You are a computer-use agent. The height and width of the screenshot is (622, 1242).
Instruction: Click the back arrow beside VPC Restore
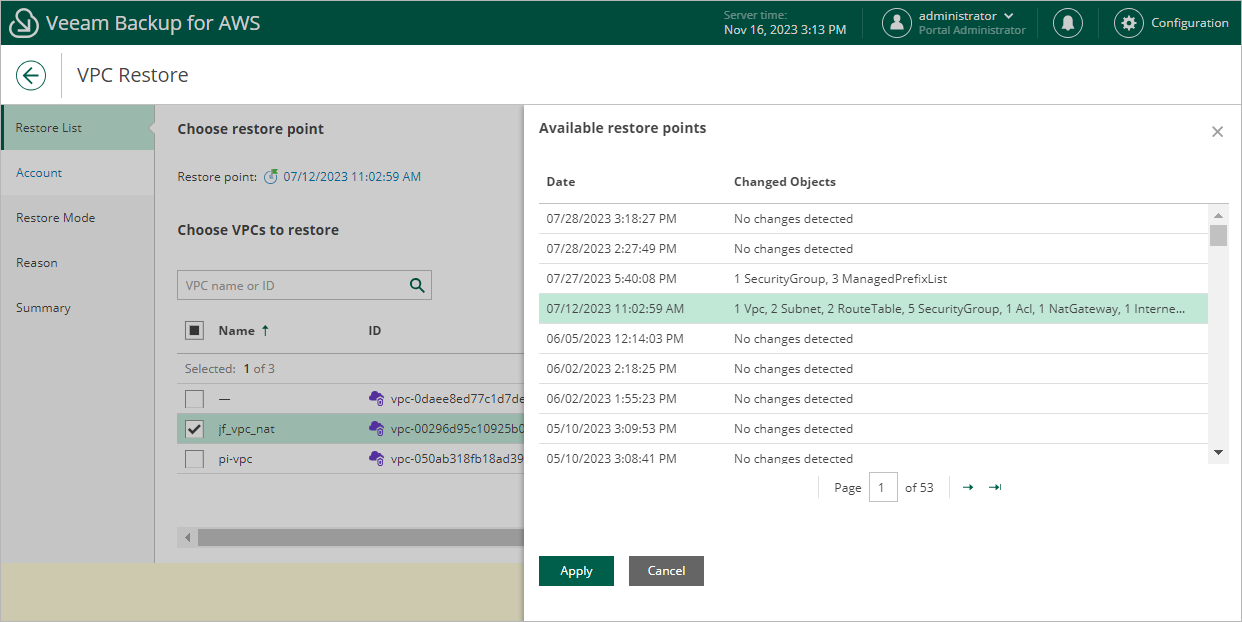(x=31, y=75)
